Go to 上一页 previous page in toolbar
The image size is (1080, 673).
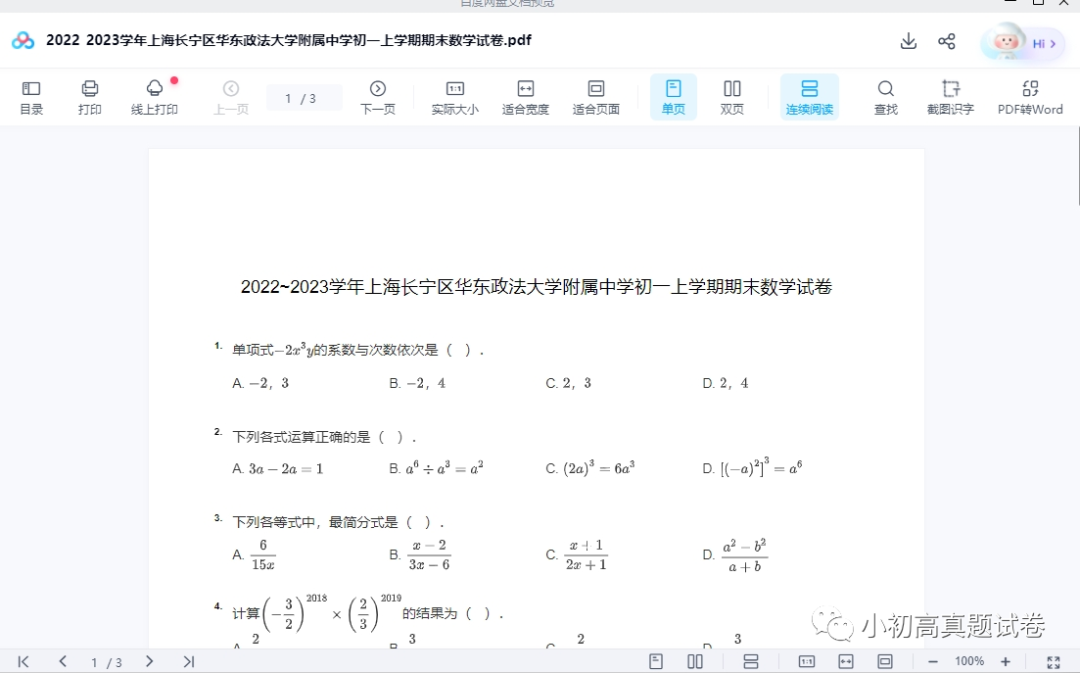pos(231,98)
